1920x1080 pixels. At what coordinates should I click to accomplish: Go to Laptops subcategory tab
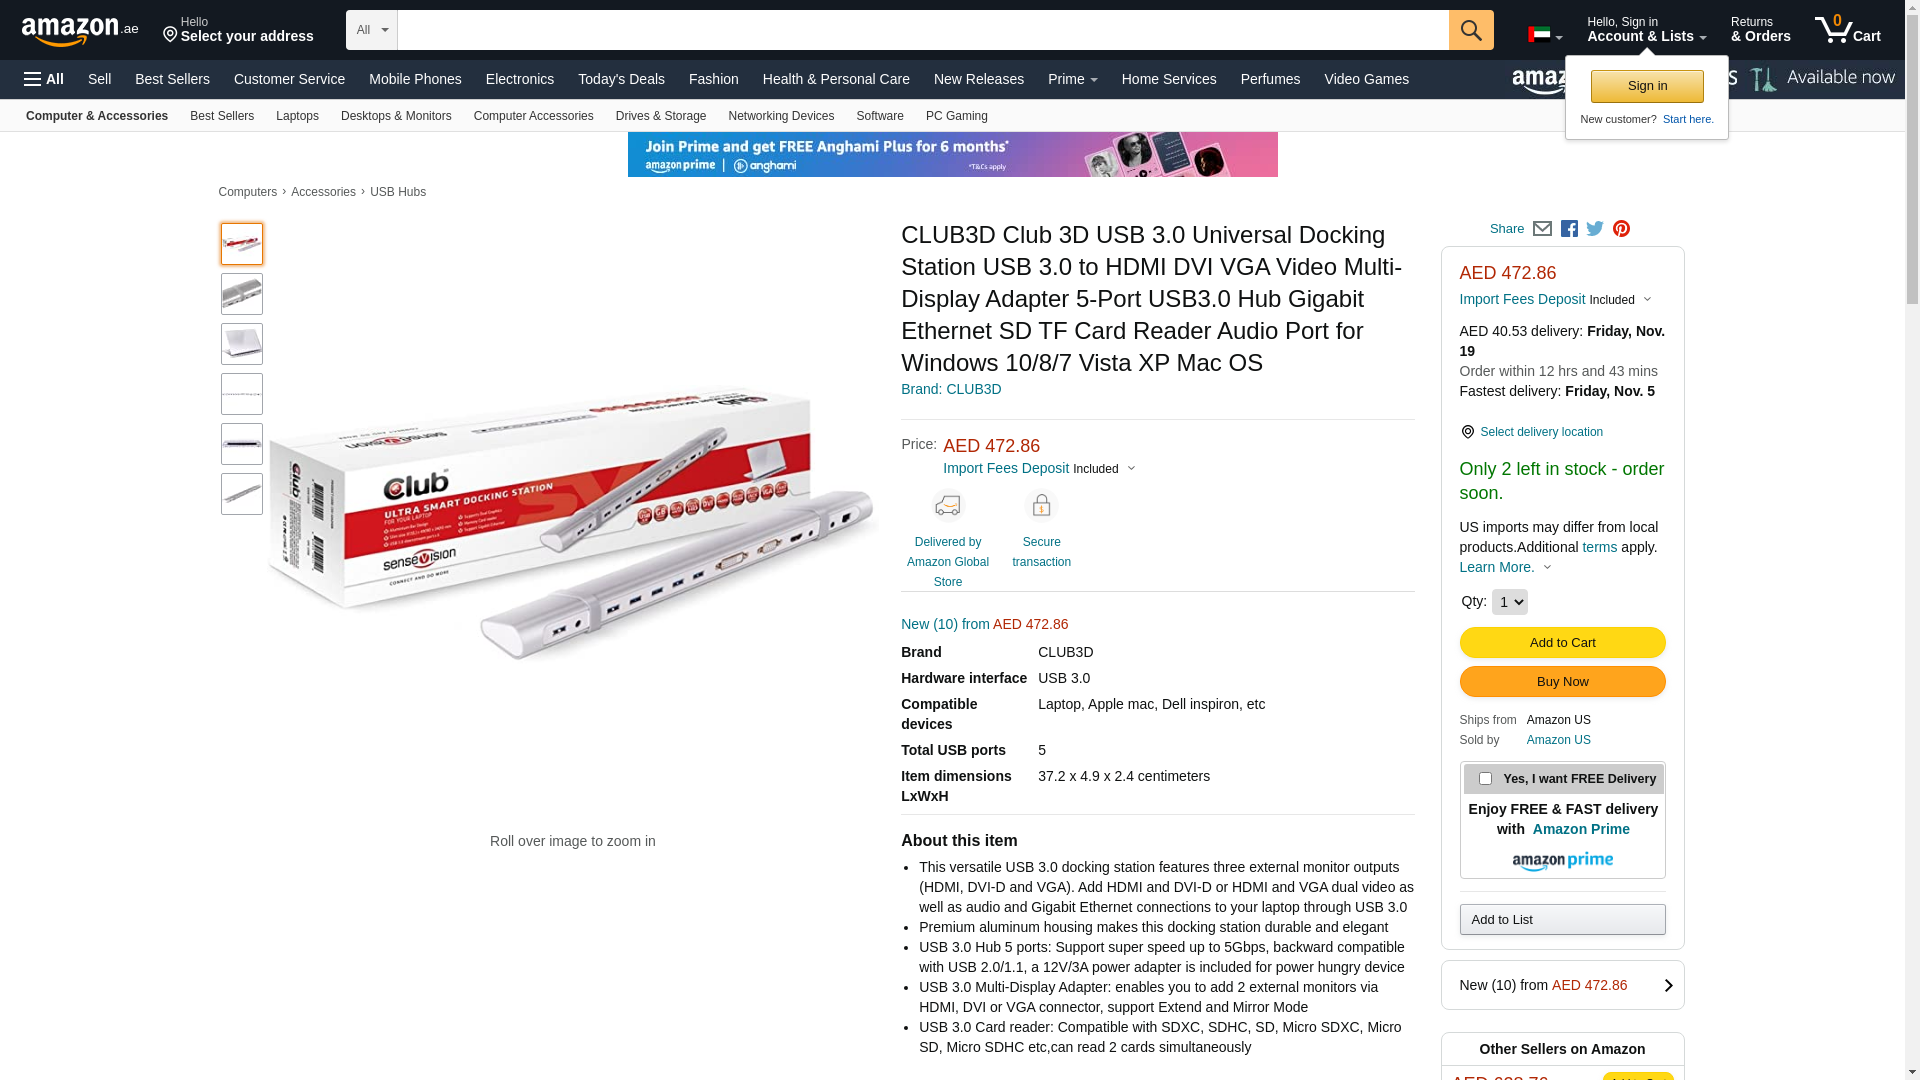click(297, 116)
